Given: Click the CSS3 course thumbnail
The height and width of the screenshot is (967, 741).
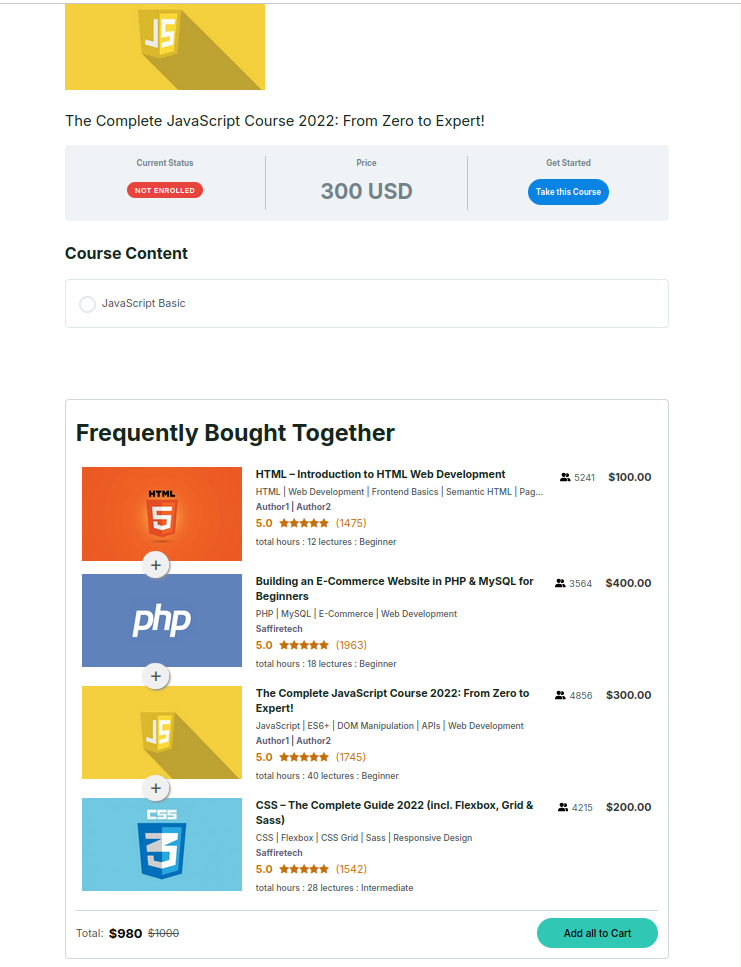Looking at the screenshot, I should tap(162, 844).
